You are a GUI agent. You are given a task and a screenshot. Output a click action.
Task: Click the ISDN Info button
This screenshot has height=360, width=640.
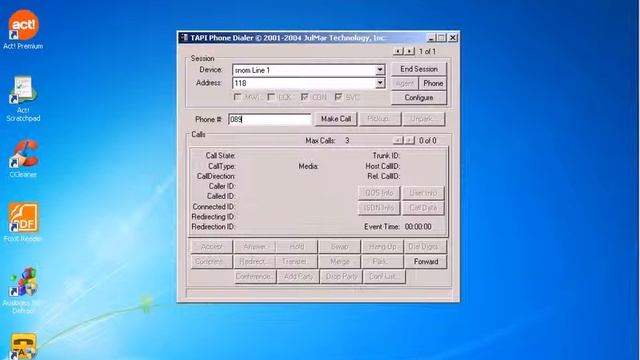[379, 208]
